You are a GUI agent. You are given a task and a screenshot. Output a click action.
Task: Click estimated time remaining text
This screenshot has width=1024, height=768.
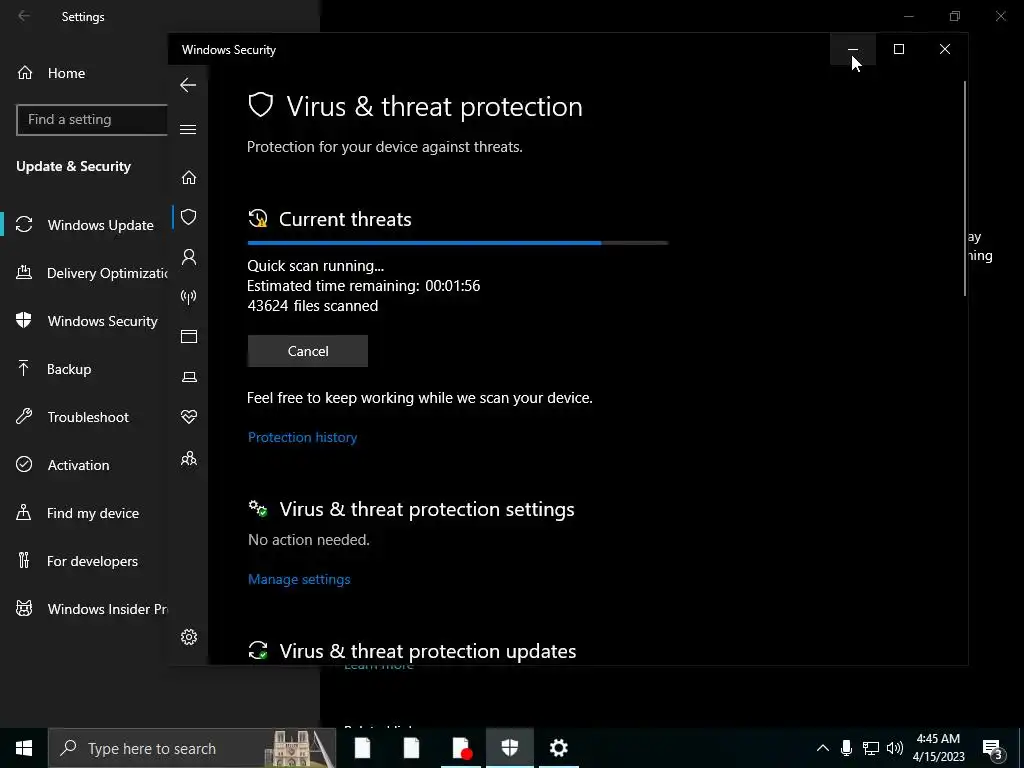(x=364, y=285)
